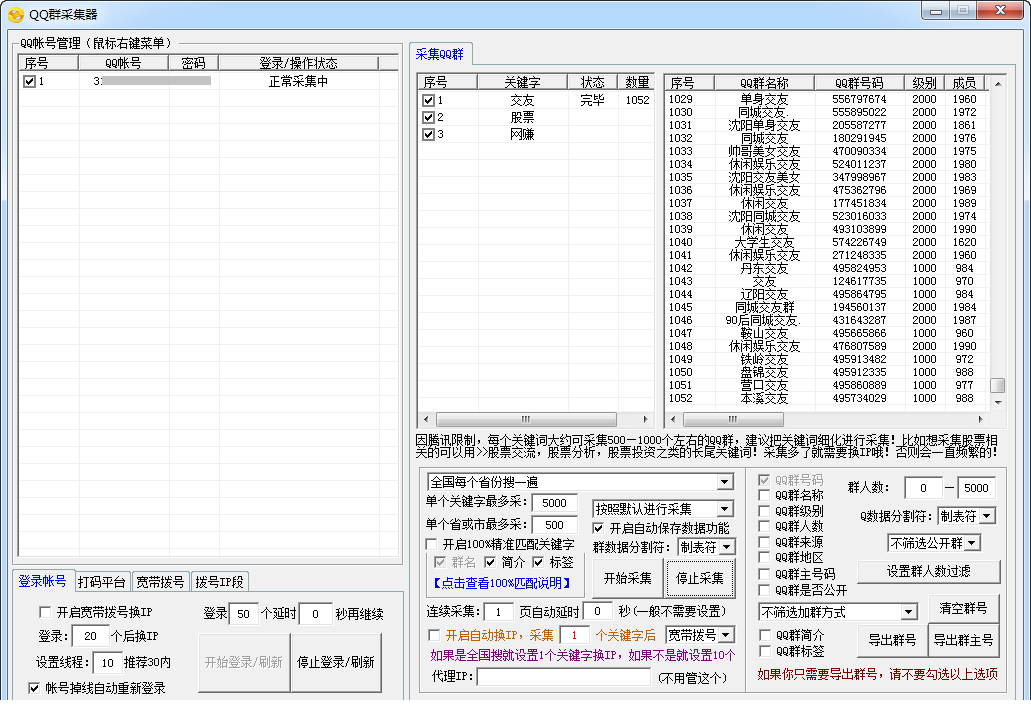Select group row 1052 本溪交友
Image resolution: width=1031 pixels, height=723 pixels.
(x=826, y=398)
